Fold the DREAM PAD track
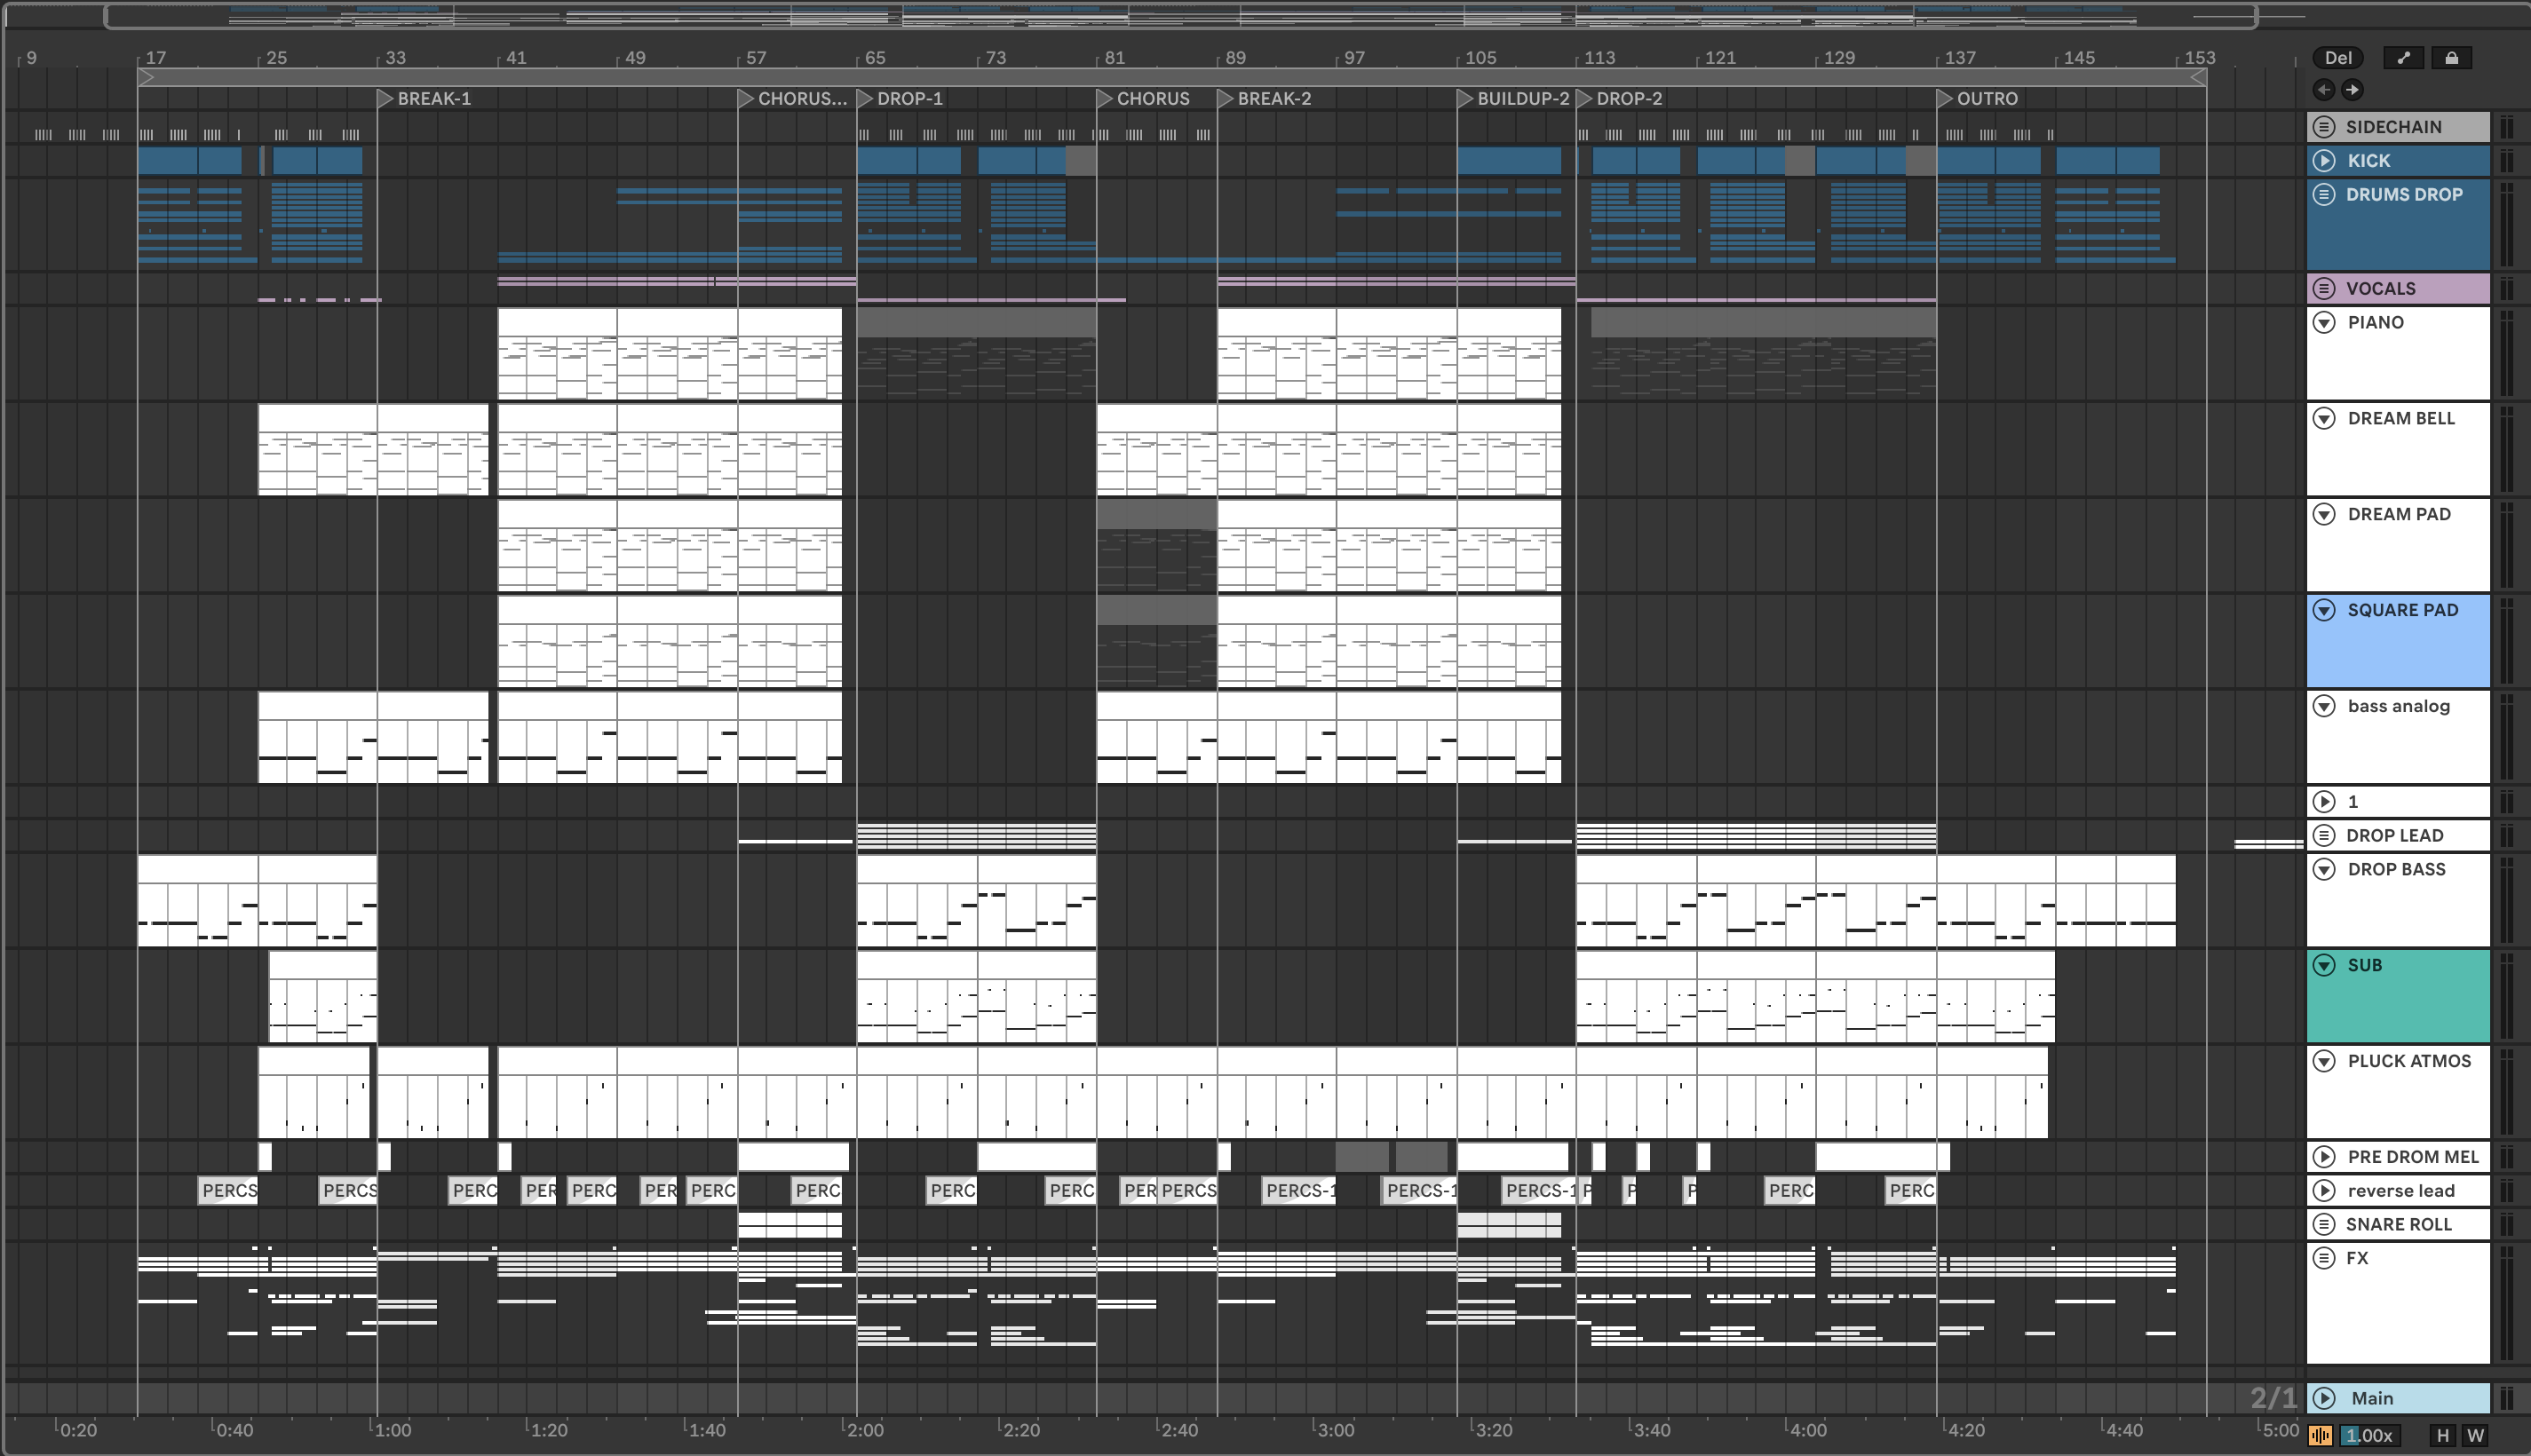 (2324, 515)
